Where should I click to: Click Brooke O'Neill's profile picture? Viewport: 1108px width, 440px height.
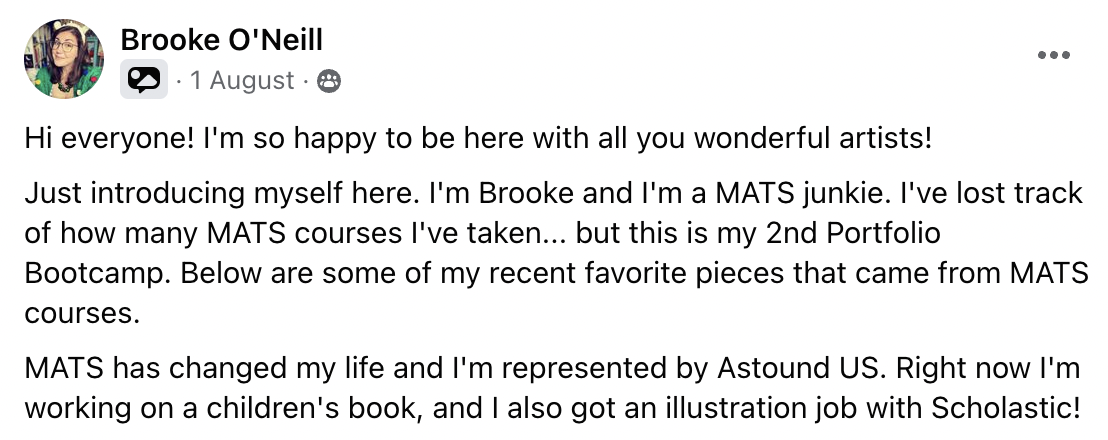(63, 59)
